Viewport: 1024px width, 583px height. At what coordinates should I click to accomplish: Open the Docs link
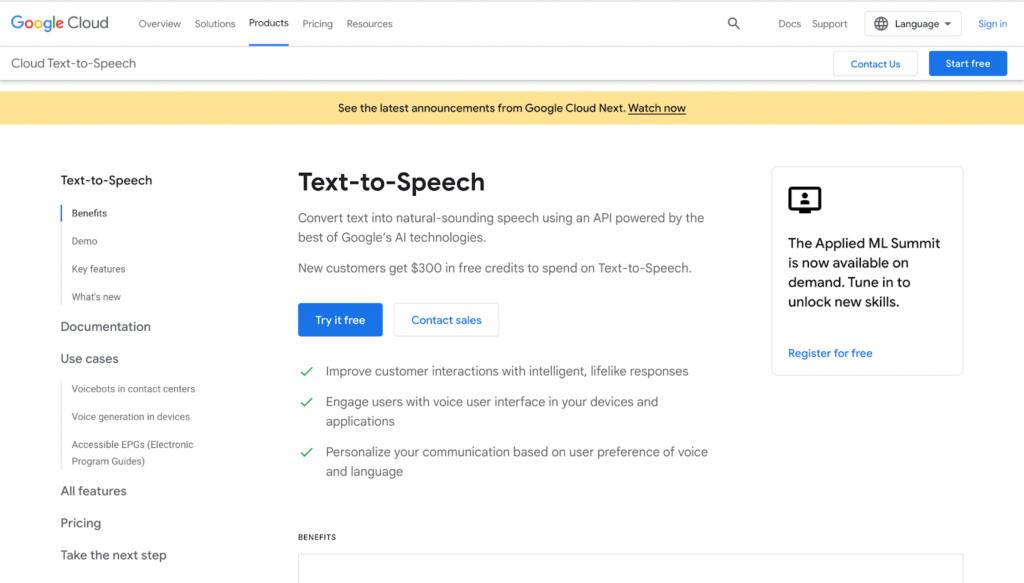789,24
